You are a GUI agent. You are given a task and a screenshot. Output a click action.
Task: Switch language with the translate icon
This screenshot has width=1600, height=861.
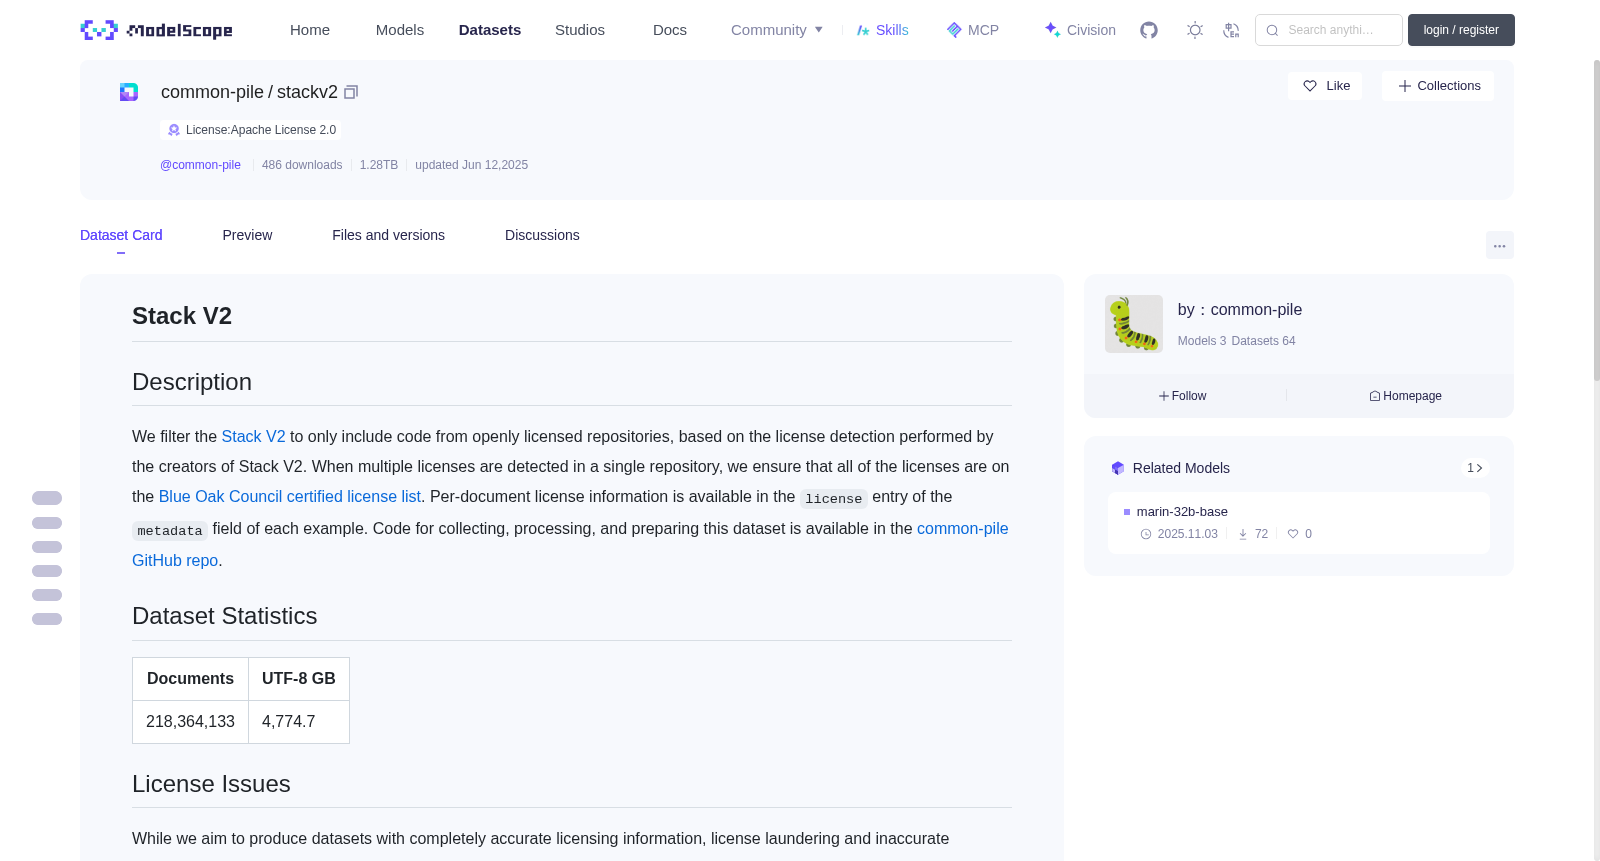click(1231, 30)
